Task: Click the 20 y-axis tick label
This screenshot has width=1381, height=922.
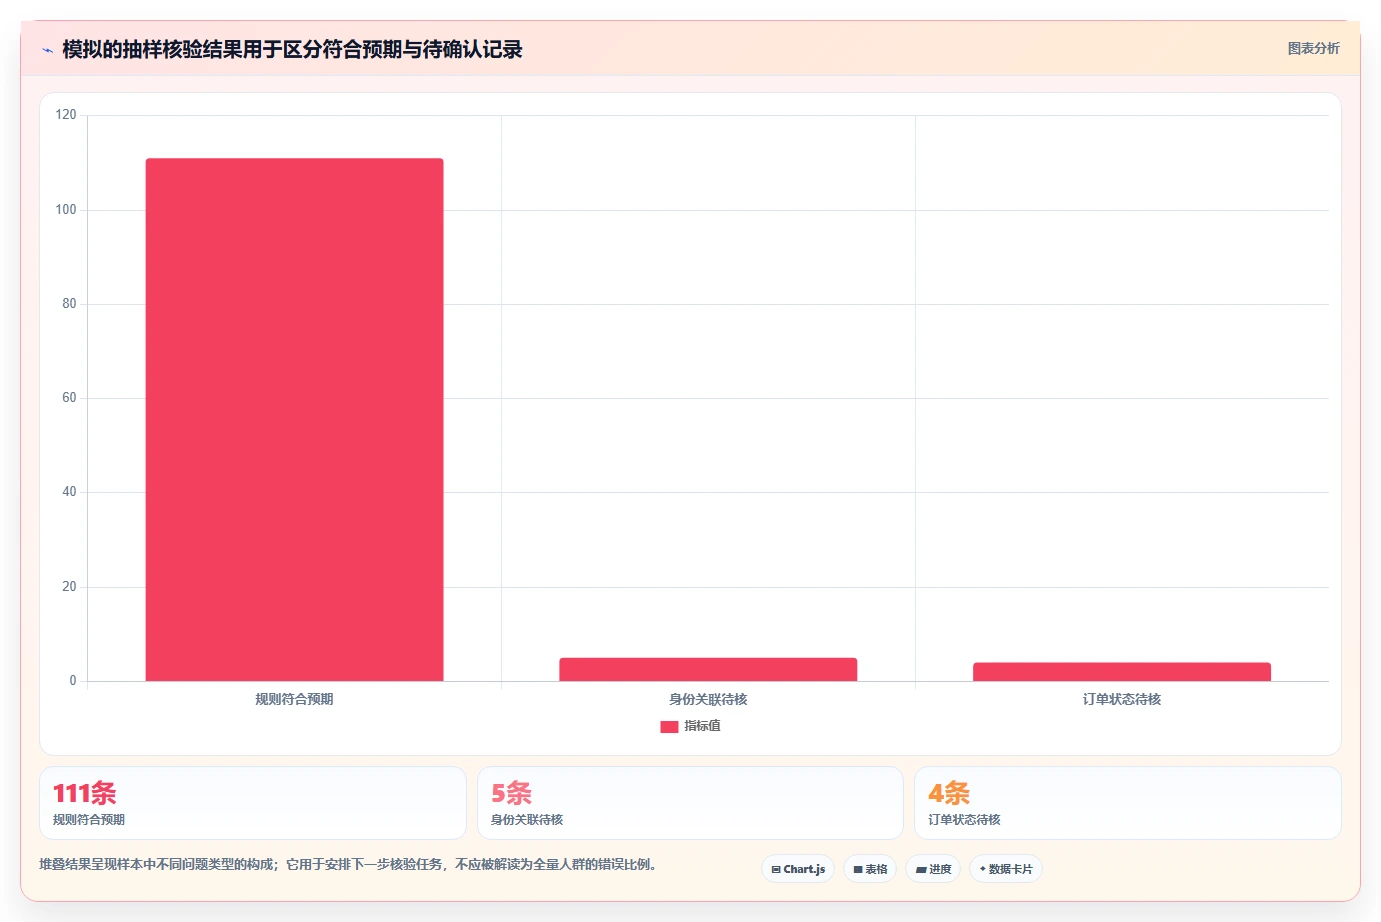Action: [69, 587]
